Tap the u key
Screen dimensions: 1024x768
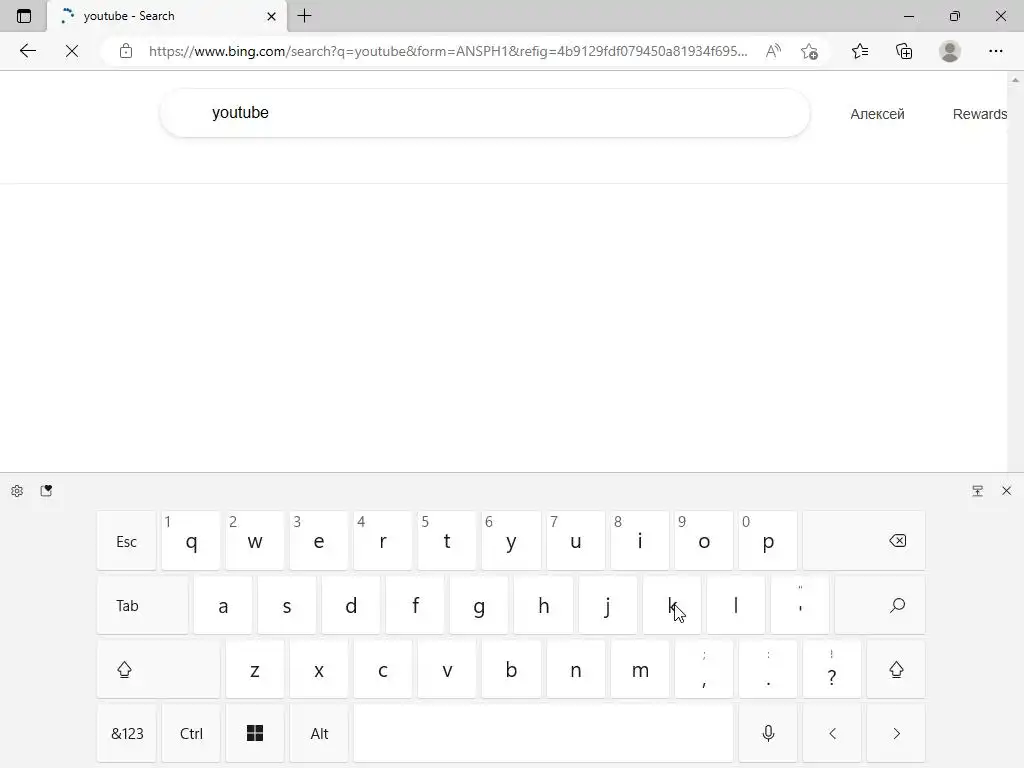(575, 541)
